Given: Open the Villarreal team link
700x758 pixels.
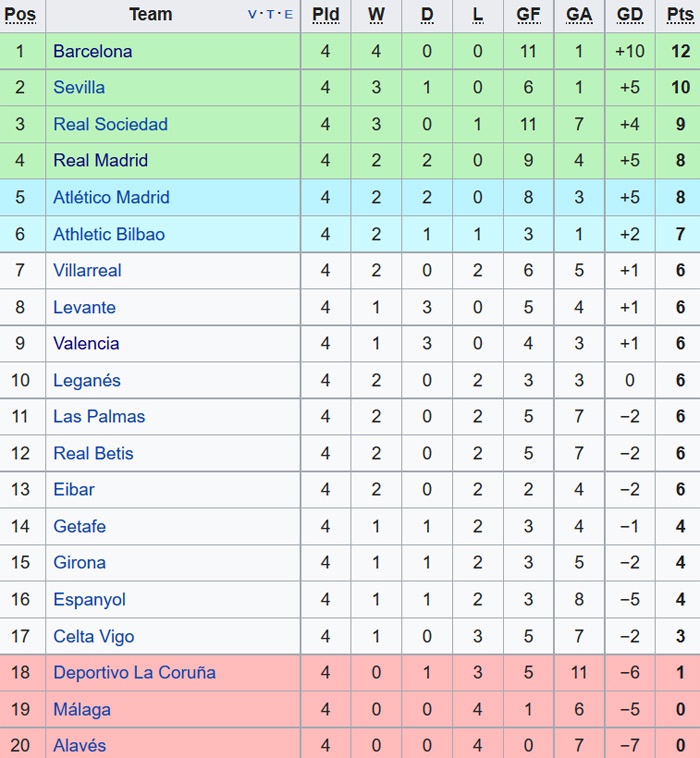Looking at the screenshot, I should tap(87, 270).
